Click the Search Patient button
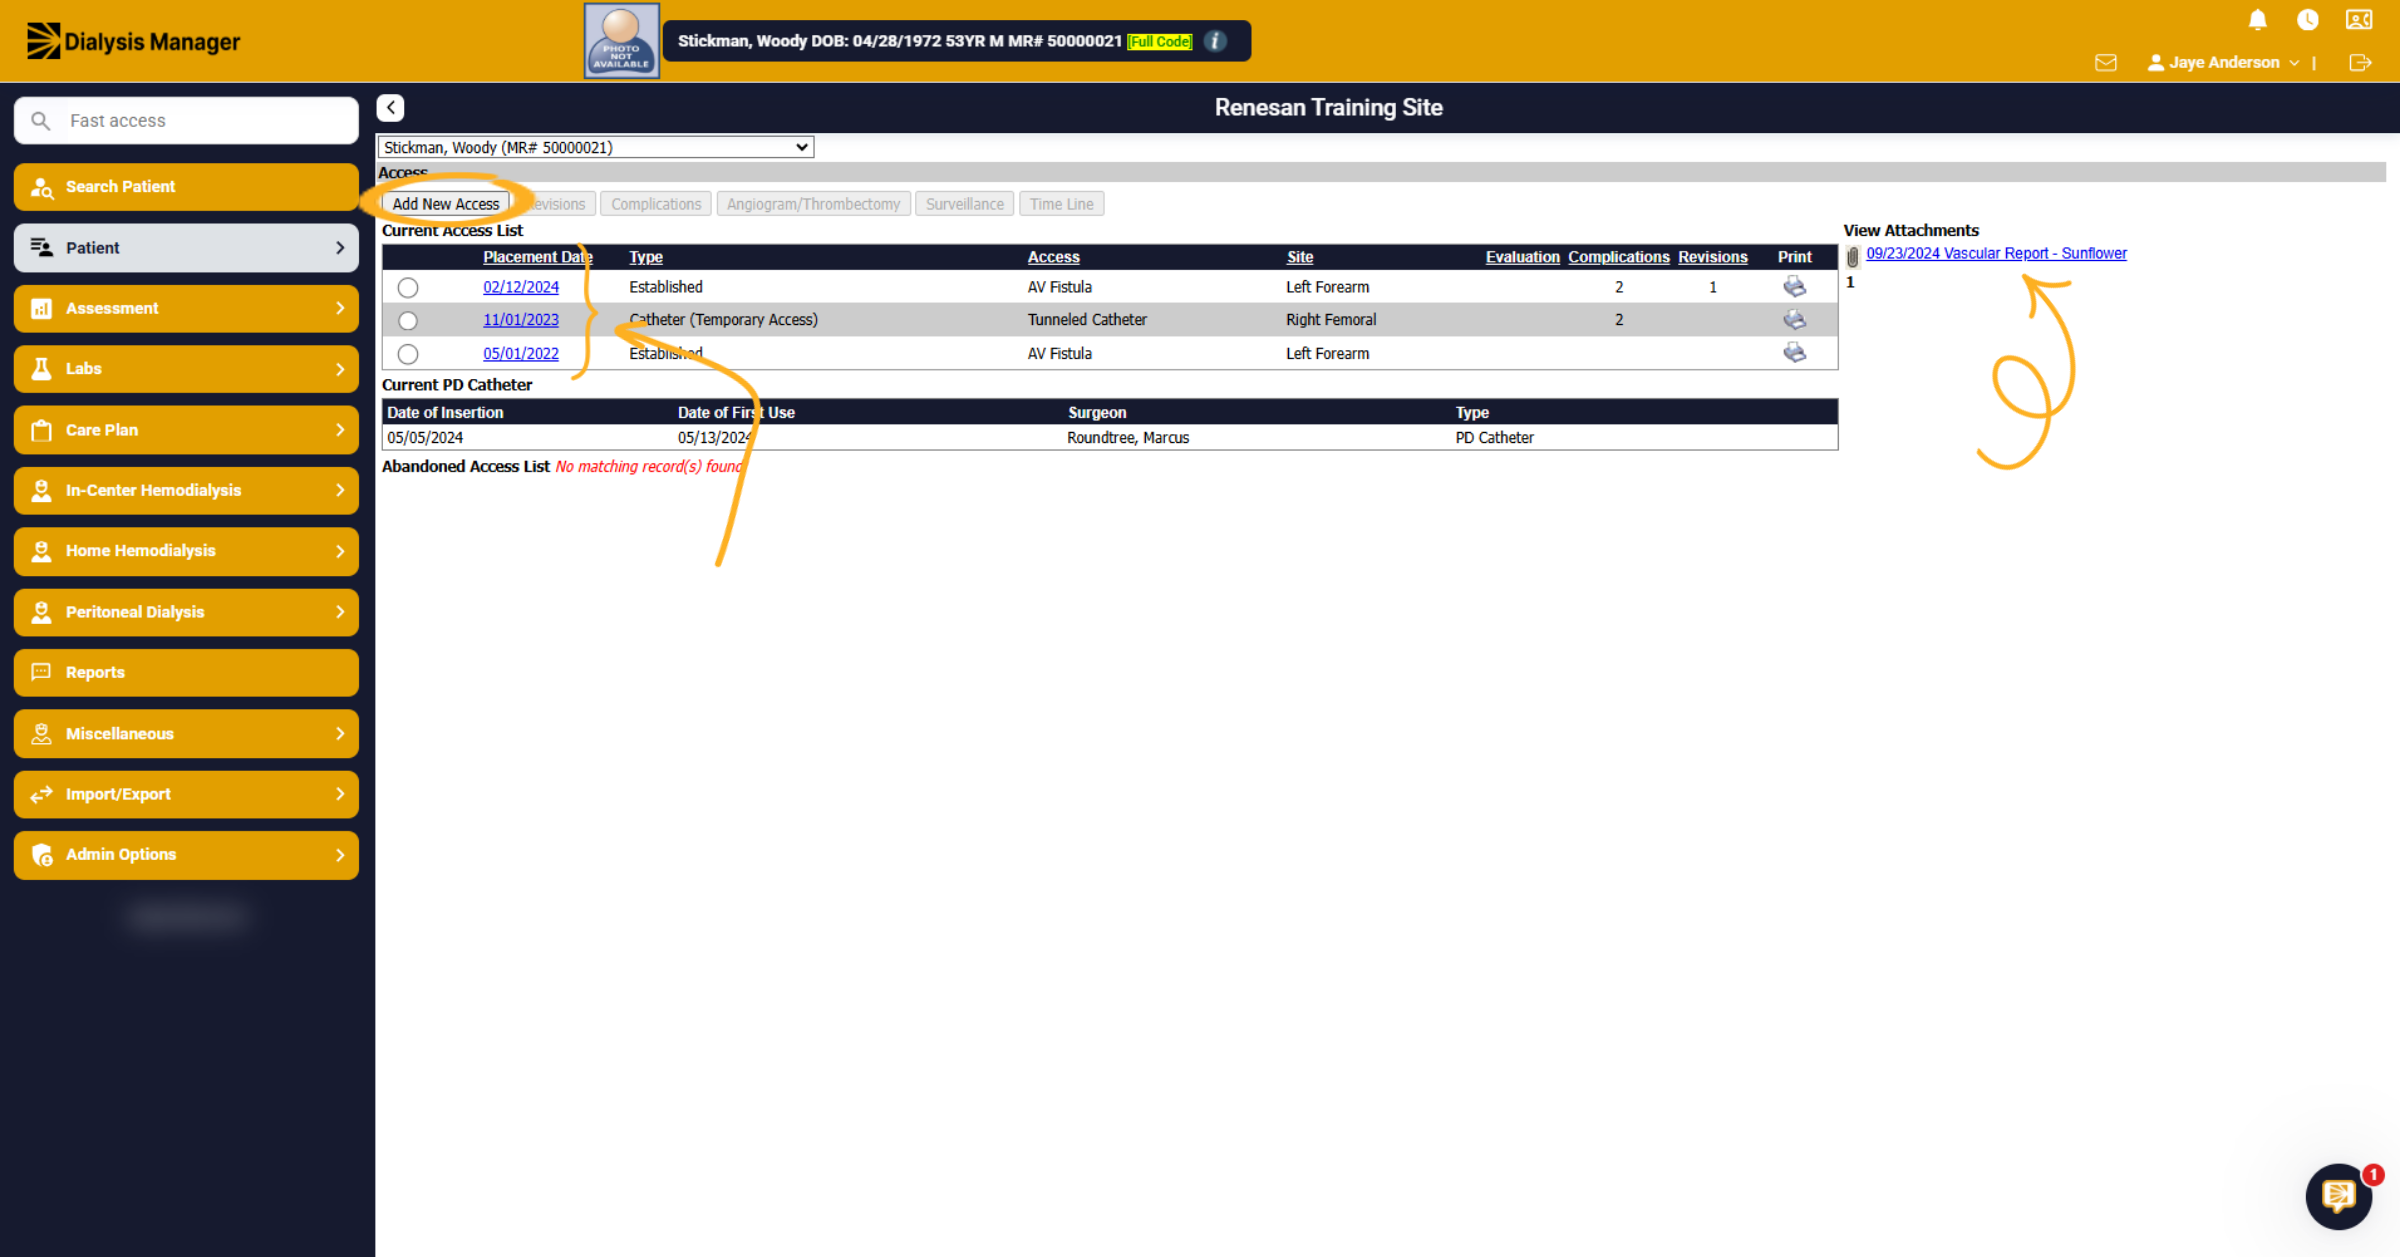Image resolution: width=2400 pixels, height=1257 pixels. [186, 187]
